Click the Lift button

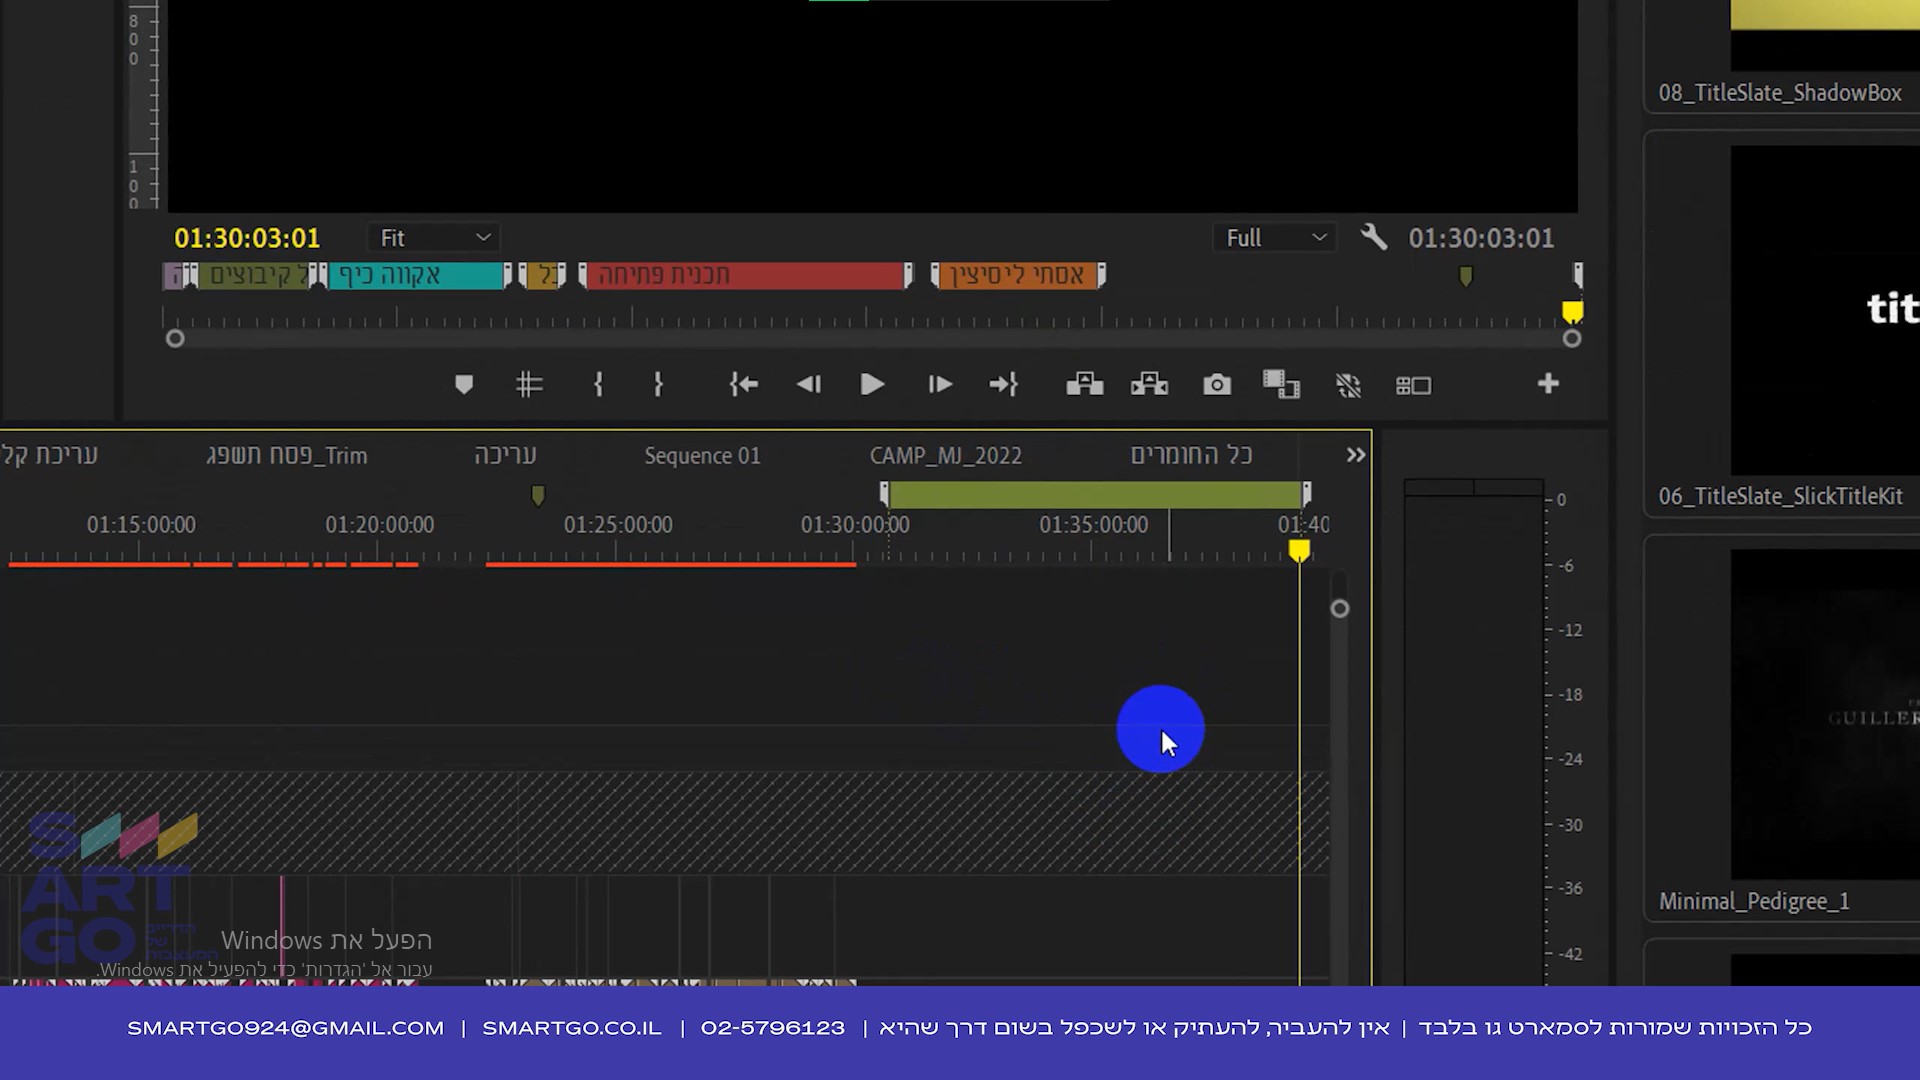tap(1084, 385)
